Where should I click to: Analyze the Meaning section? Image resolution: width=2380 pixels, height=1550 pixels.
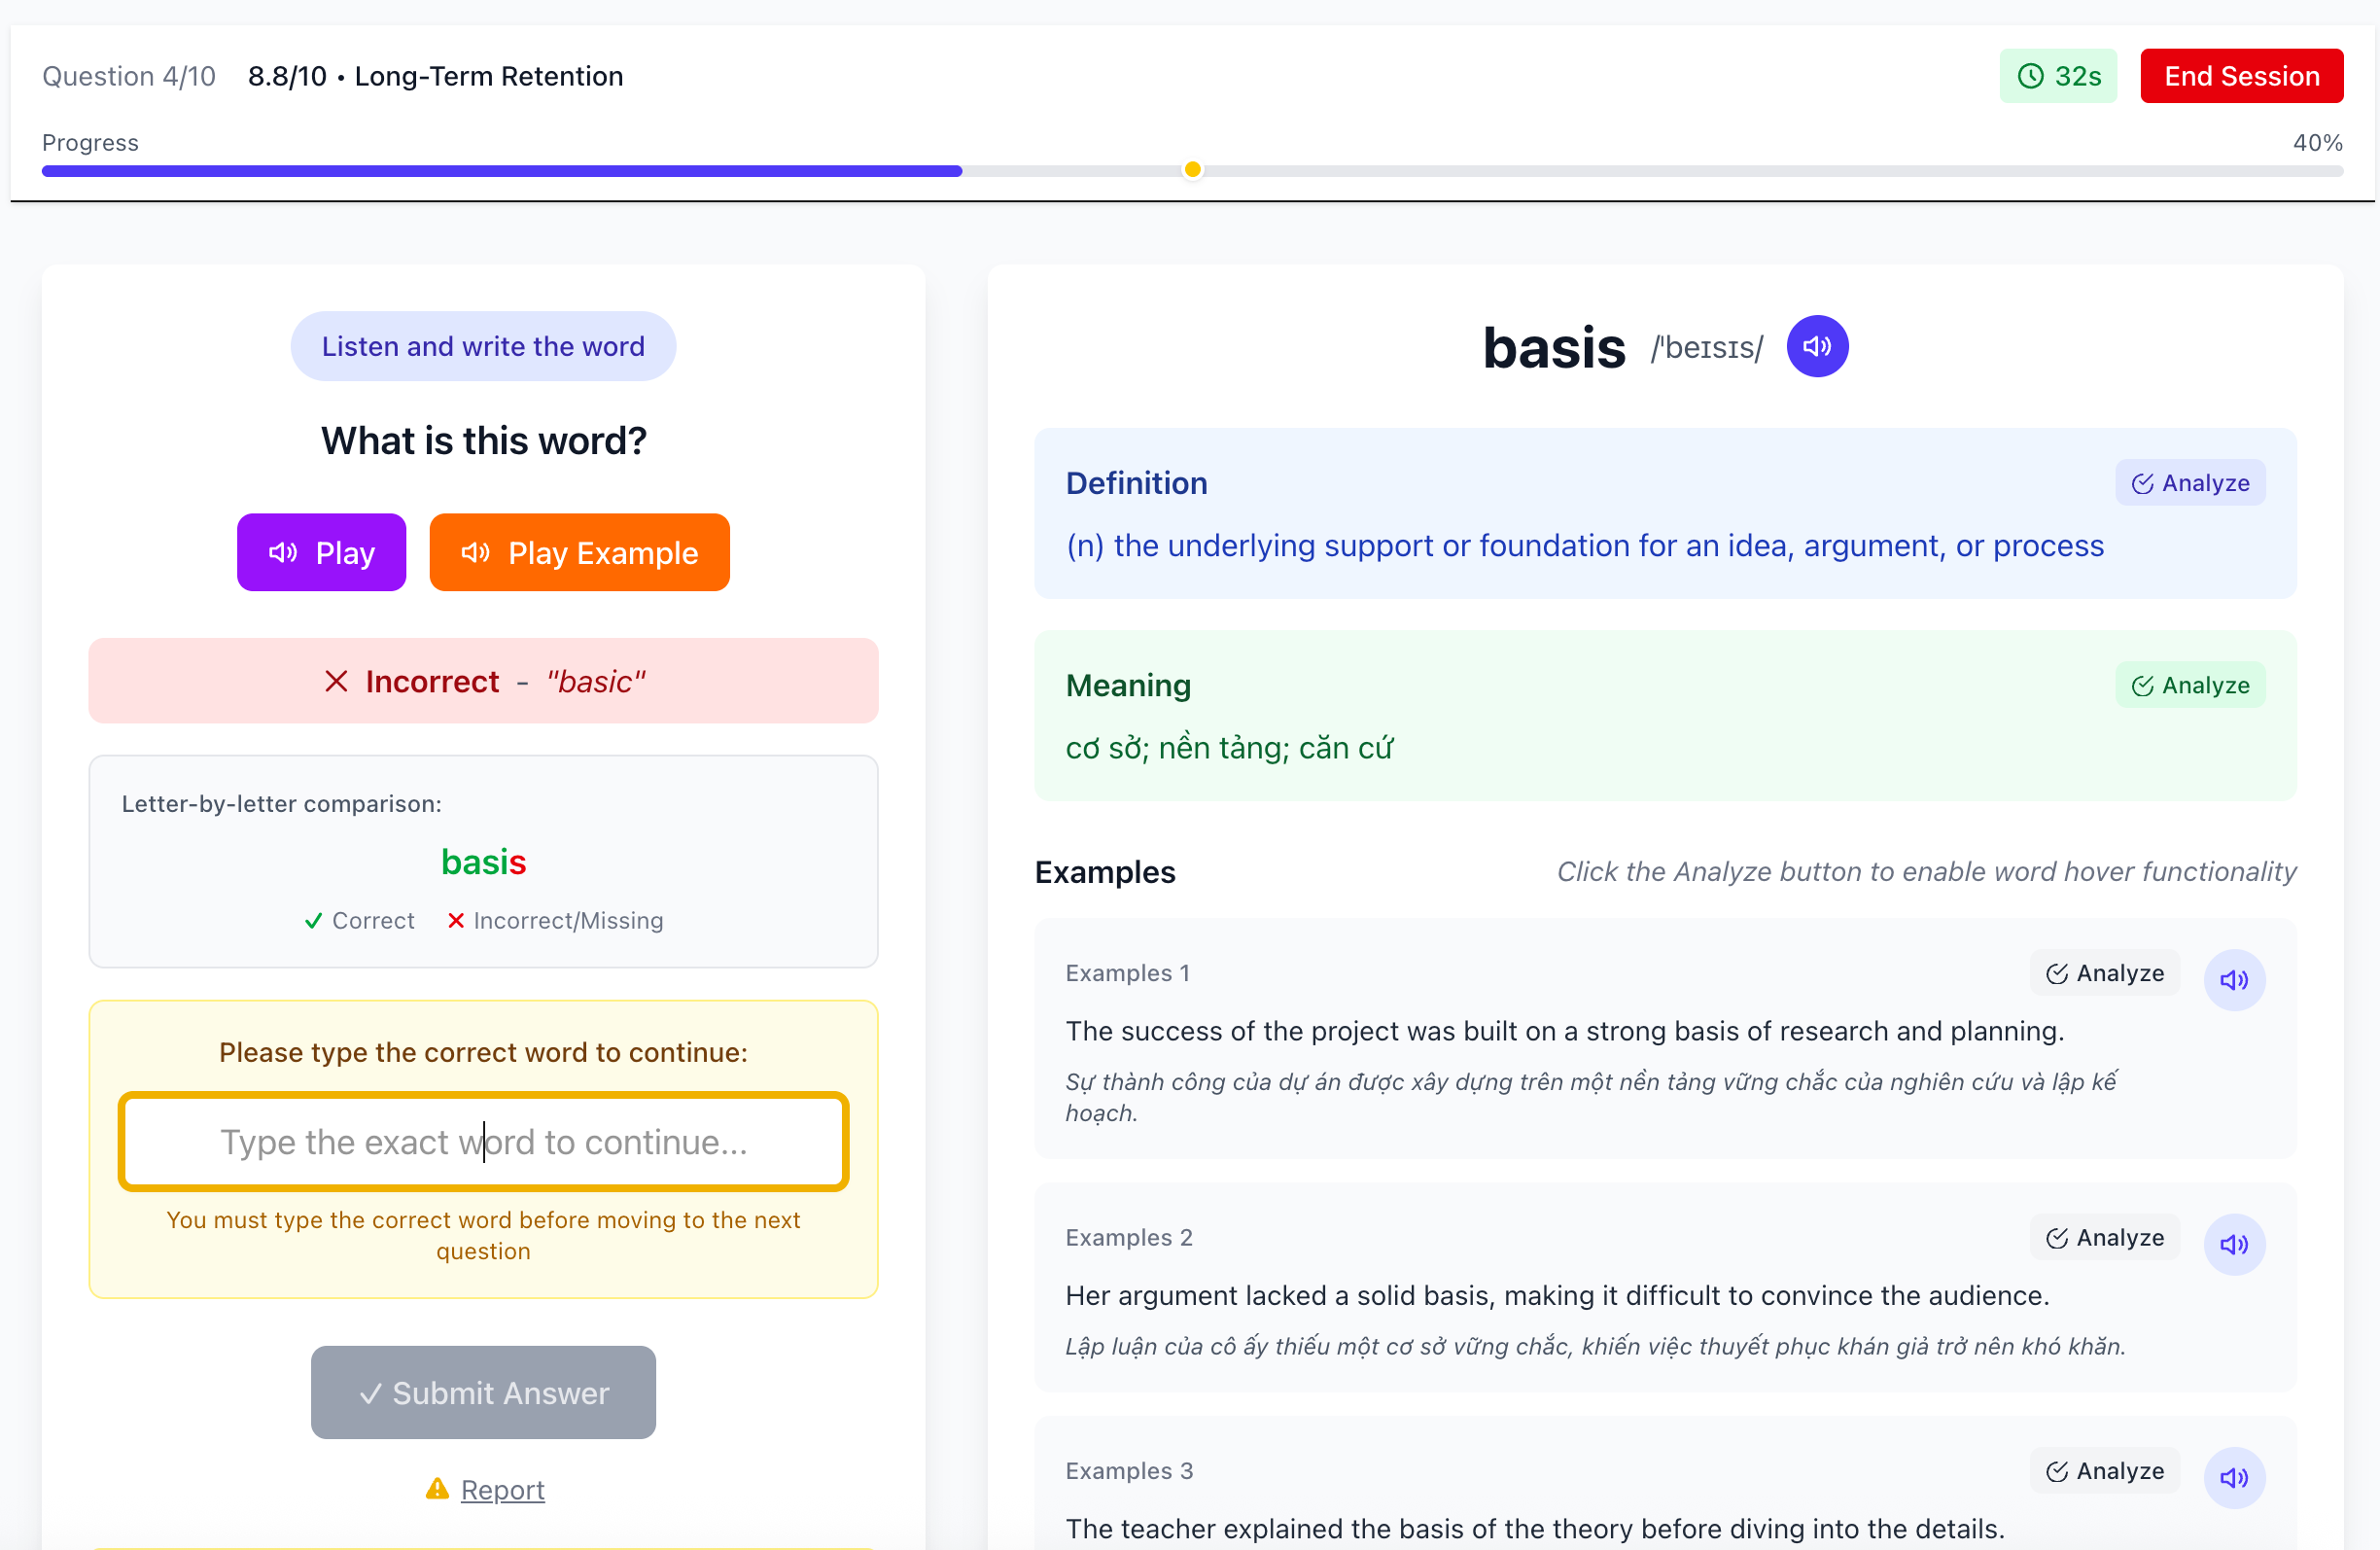click(x=2189, y=685)
